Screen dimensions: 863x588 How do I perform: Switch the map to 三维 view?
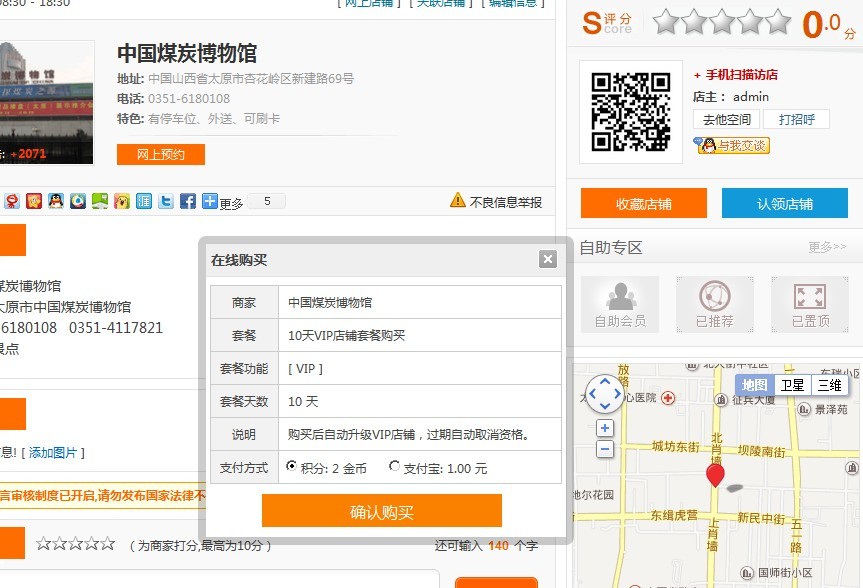click(x=829, y=385)
